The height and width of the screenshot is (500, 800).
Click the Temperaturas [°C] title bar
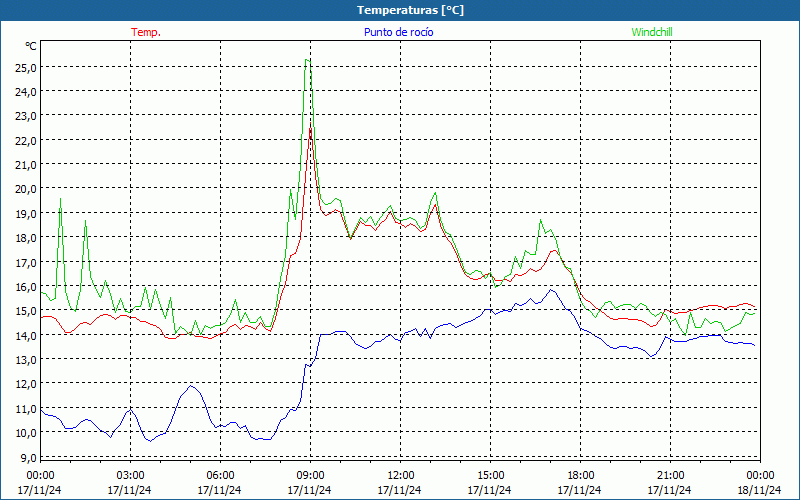400,10
